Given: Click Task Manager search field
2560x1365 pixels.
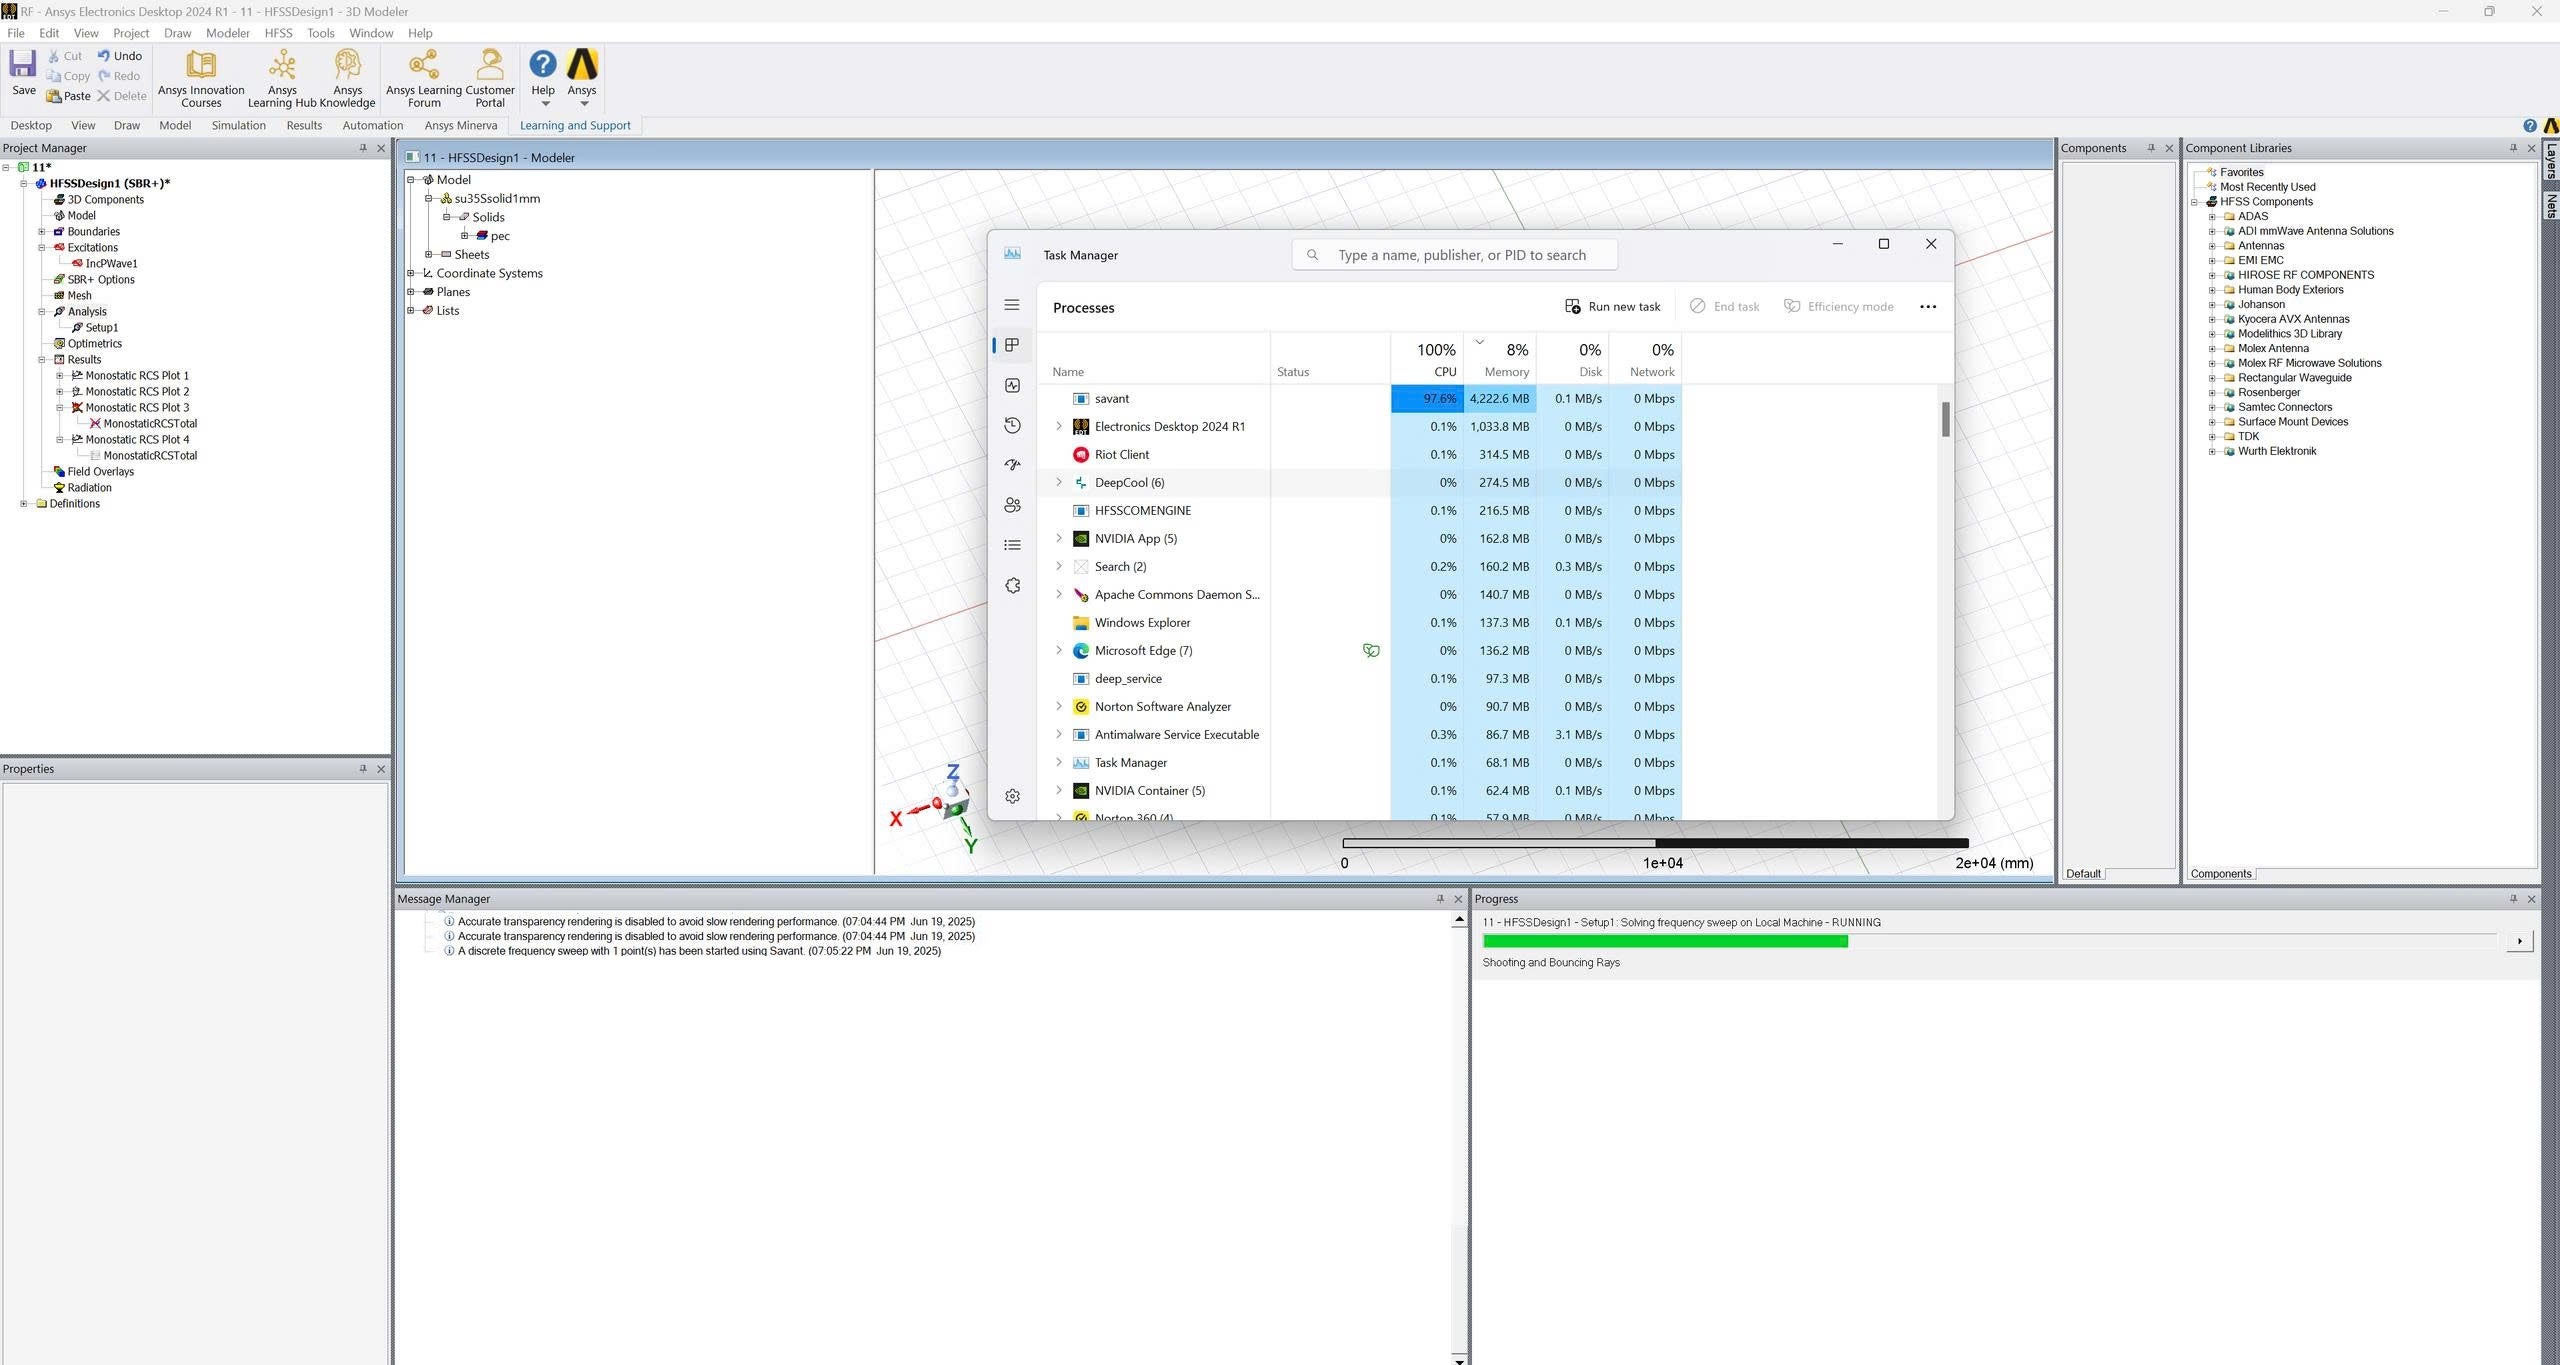Looking at the screenshot, I should [x=1454, y=255].
